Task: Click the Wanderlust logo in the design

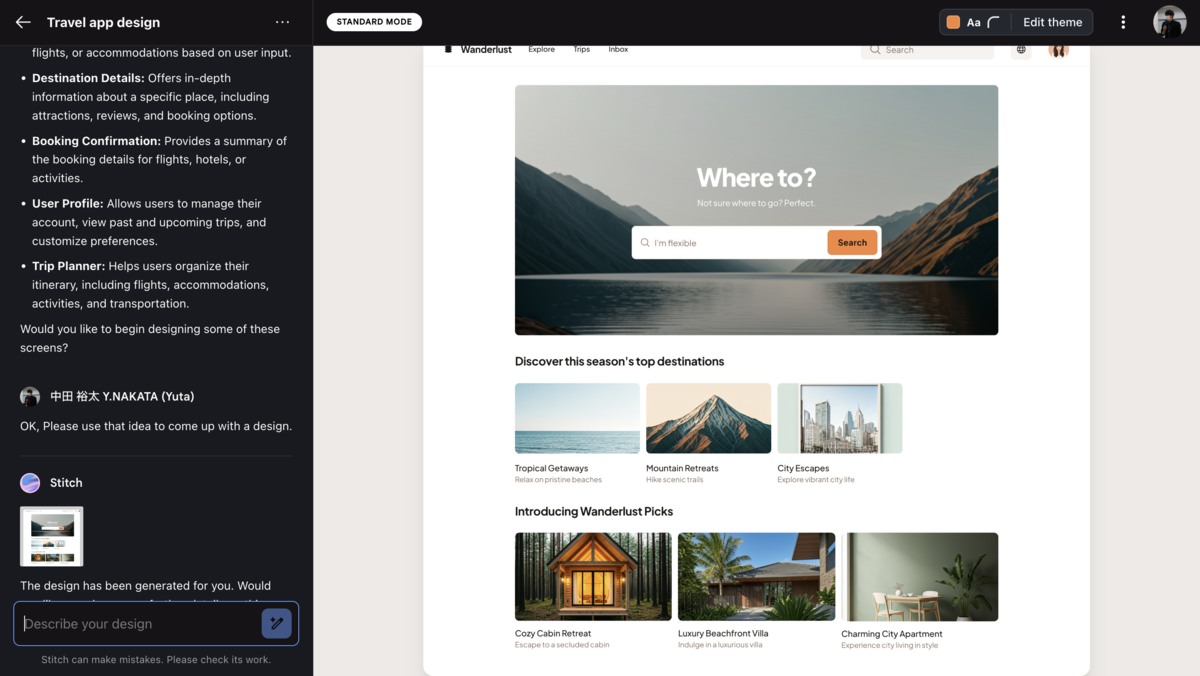Action: (x=478, y=49)
